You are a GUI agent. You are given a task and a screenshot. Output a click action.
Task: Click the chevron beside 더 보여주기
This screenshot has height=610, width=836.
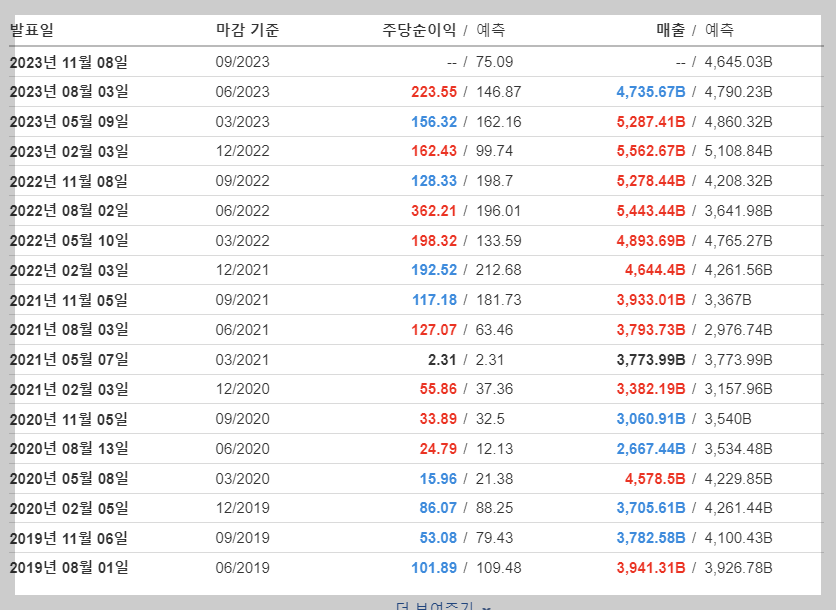pyautogui.click(x=486, y=607)
